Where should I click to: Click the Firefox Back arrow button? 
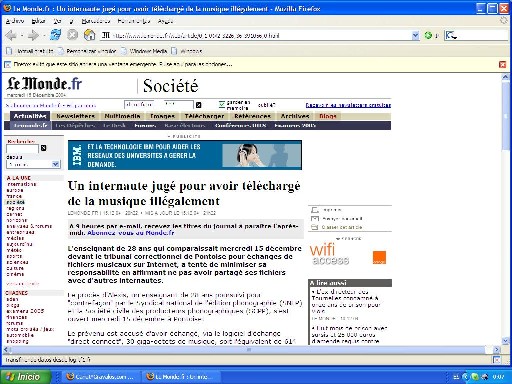click(x=11, y=35)
